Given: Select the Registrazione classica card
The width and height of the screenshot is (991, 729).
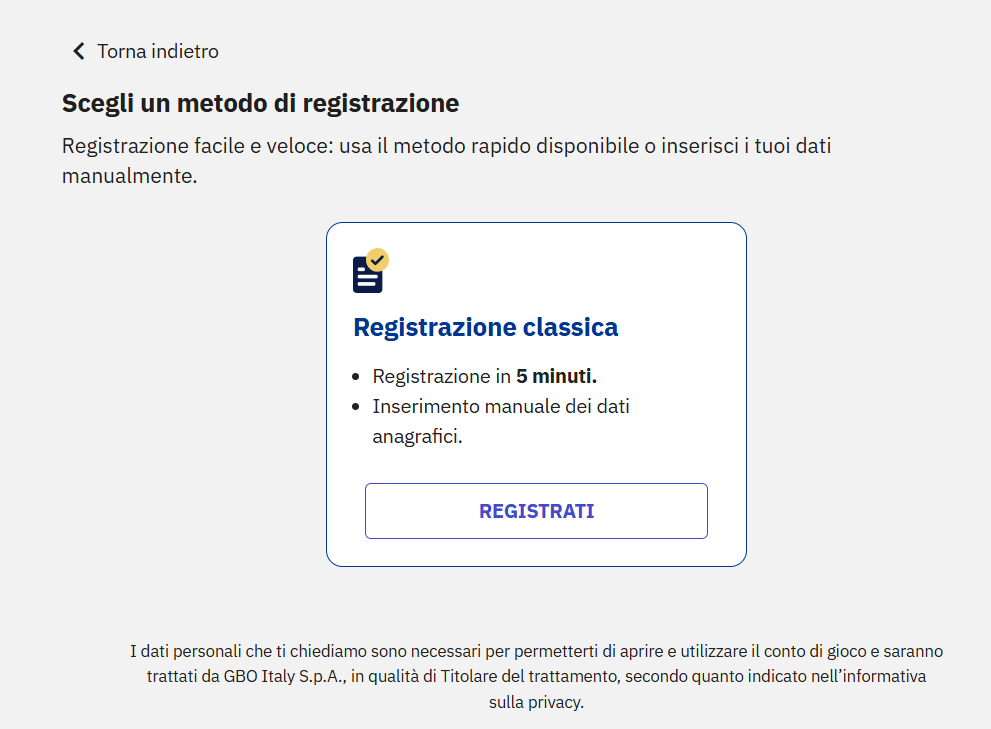Looking at the screenshot, I should pos(536,392).
